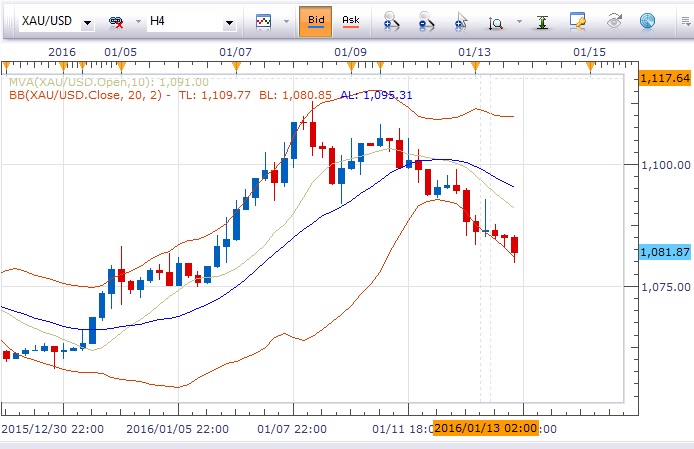Click the orange 1,117.64 price label
Screen dimensions: 694x449
(x=665, y=78)
